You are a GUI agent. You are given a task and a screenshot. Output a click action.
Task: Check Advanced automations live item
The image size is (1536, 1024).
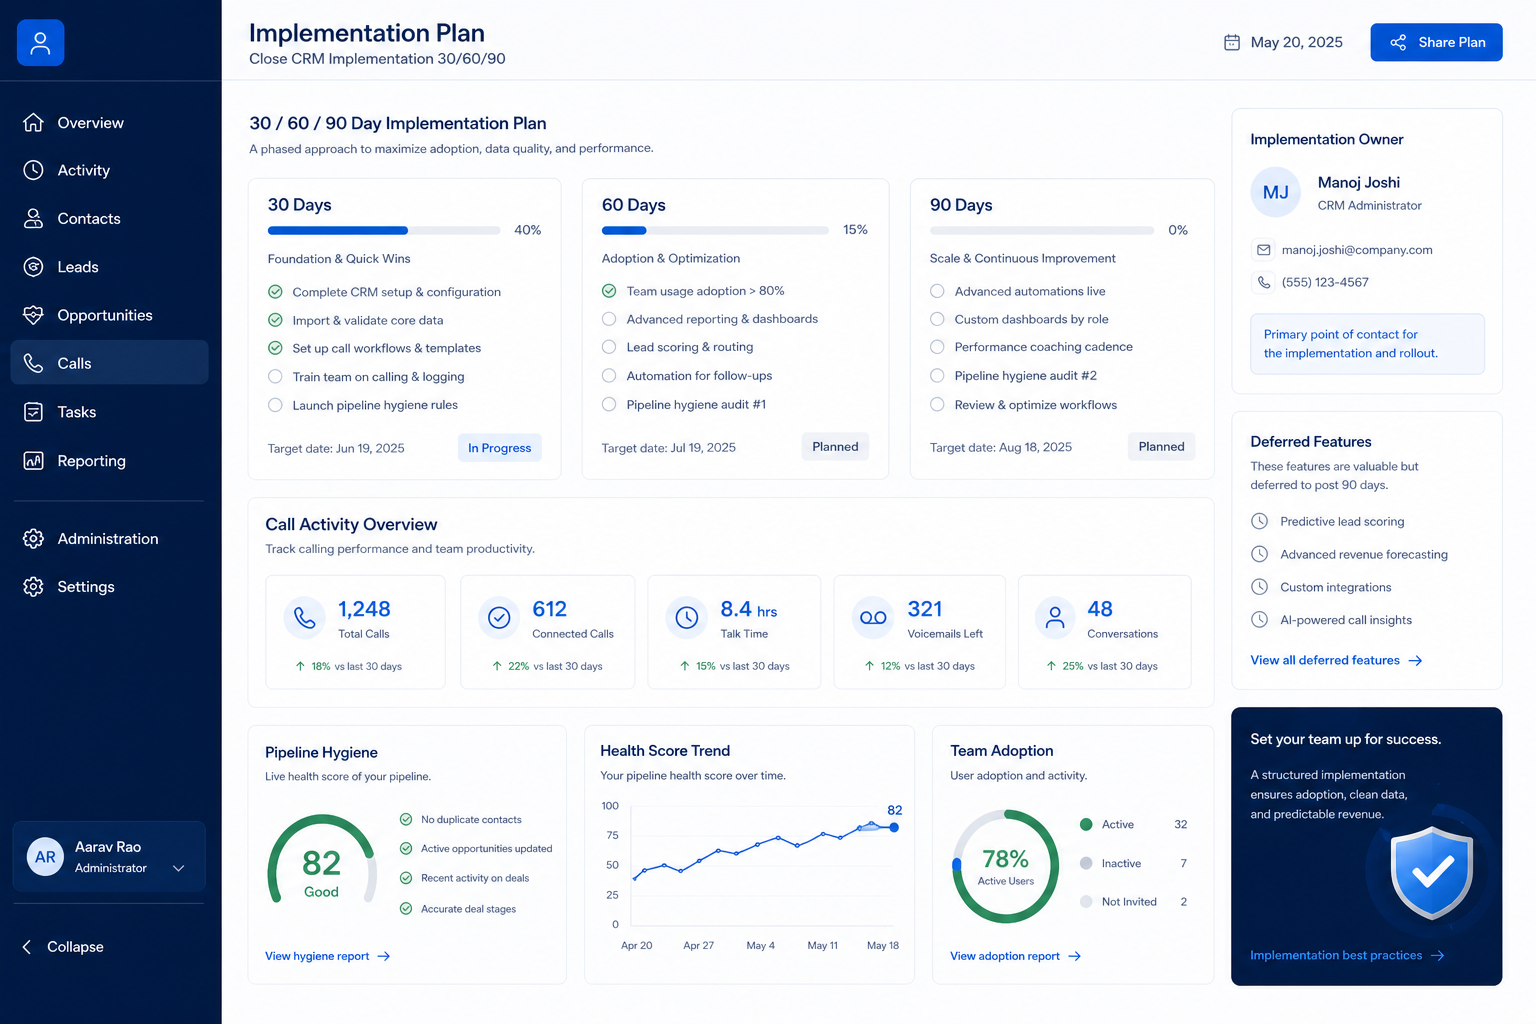(x=937, y=291)
